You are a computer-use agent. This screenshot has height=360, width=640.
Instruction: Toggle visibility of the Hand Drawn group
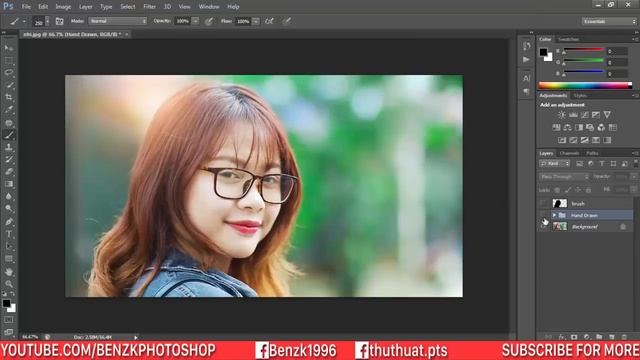543,215
